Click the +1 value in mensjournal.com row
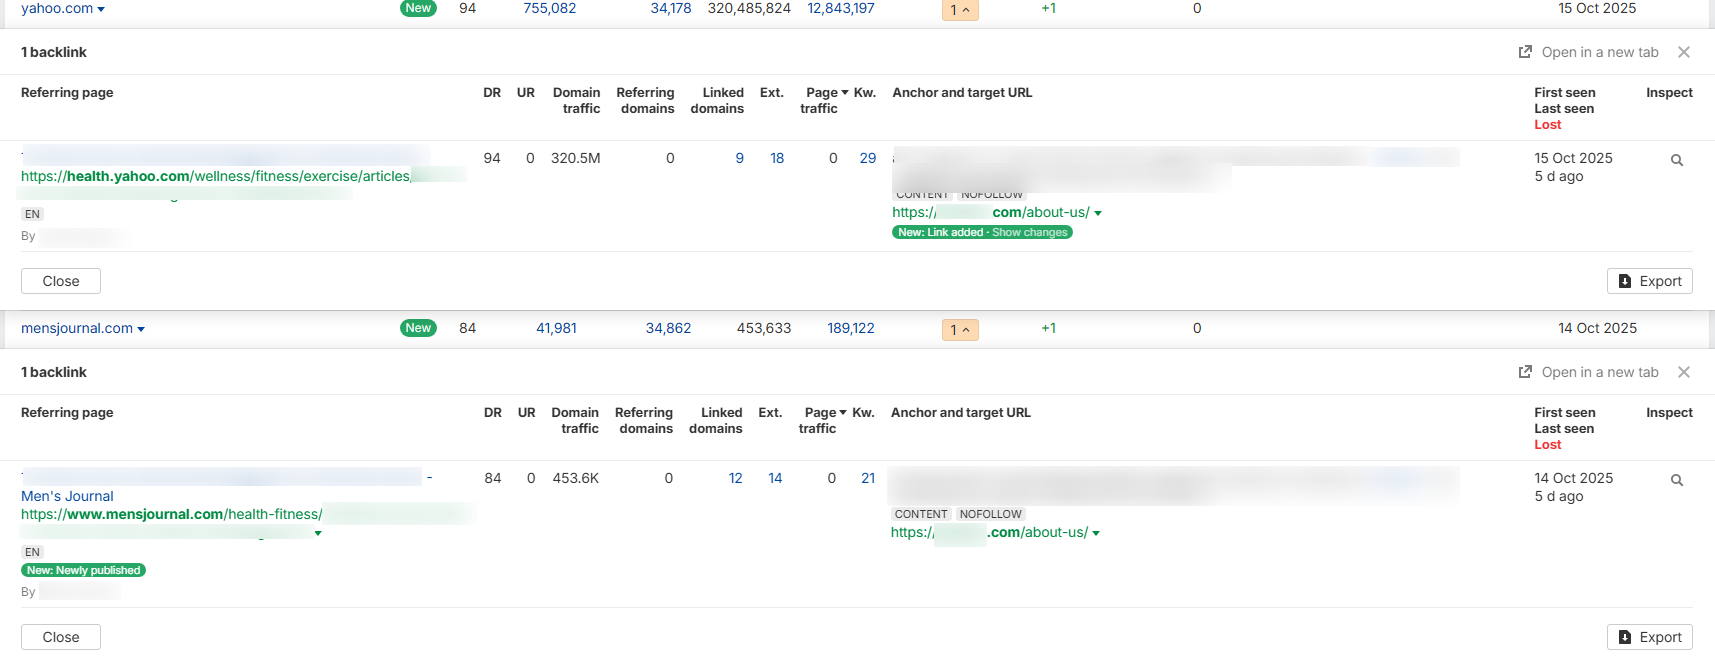Viewport: 1715px width, 665px height. click(x=1048, y=328)
